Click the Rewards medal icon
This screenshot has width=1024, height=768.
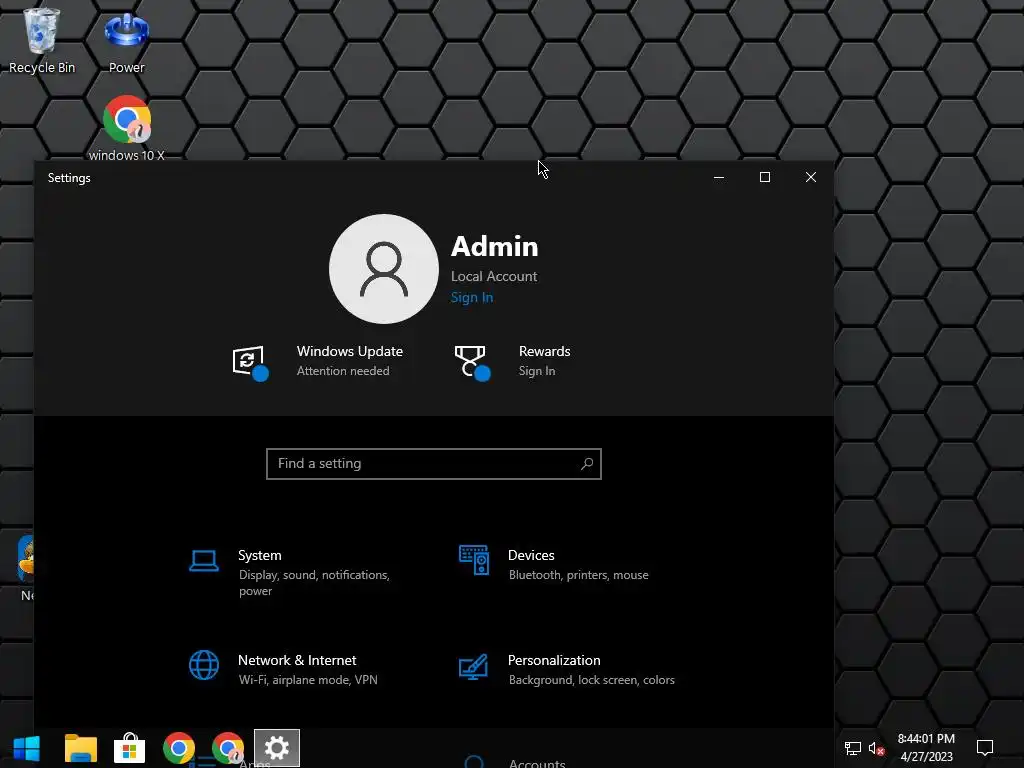tap(472, 362)
